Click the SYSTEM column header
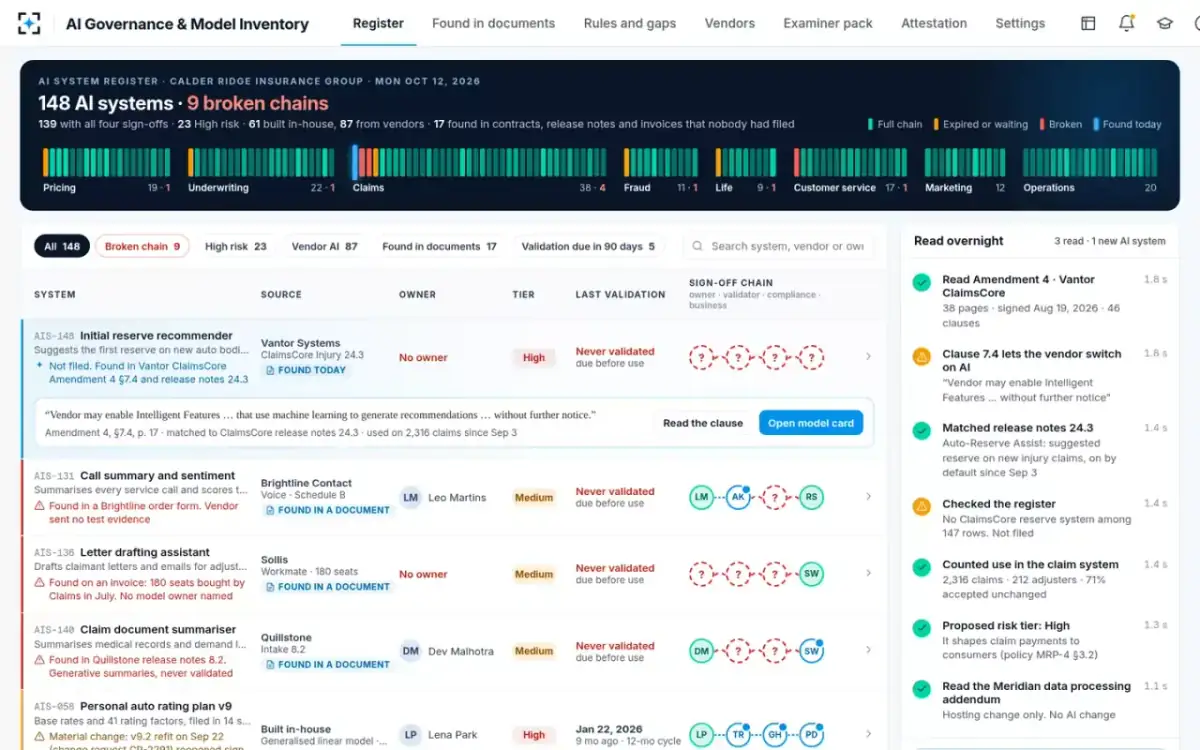This screenshot has width=1200, height=750. pos(55,295)
